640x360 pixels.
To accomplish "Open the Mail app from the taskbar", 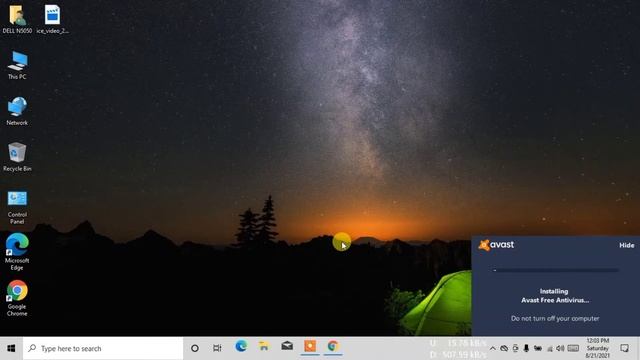I will pyautogui.click(x=287, y=346).
